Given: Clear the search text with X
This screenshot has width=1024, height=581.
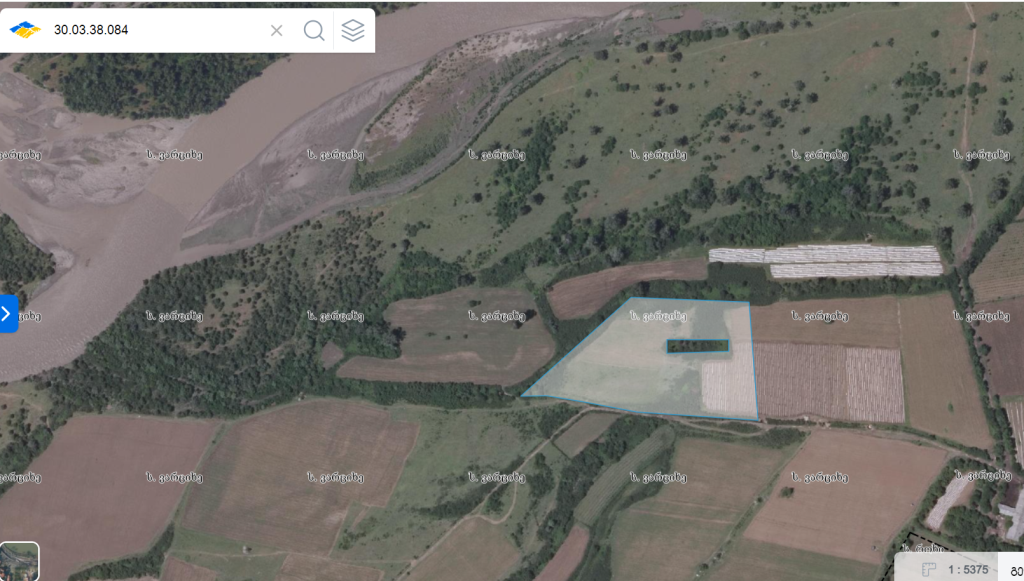Looking at the screenshot, I should [x=276, y=30].
